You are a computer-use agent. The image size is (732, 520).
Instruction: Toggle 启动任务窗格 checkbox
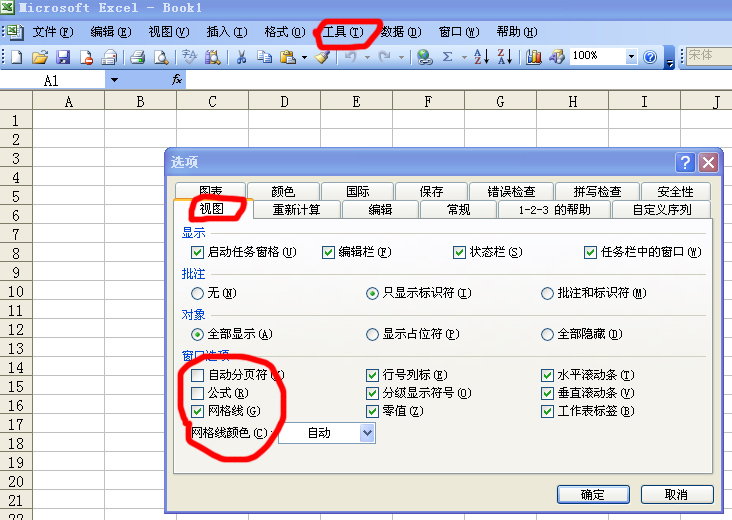(x=197, y=253)
